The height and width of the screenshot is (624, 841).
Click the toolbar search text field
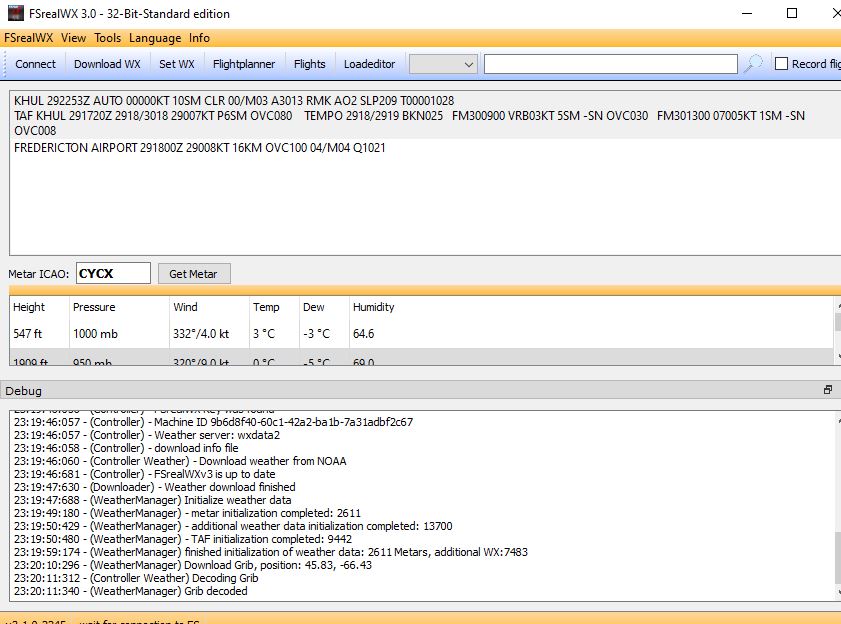point(611,64)
